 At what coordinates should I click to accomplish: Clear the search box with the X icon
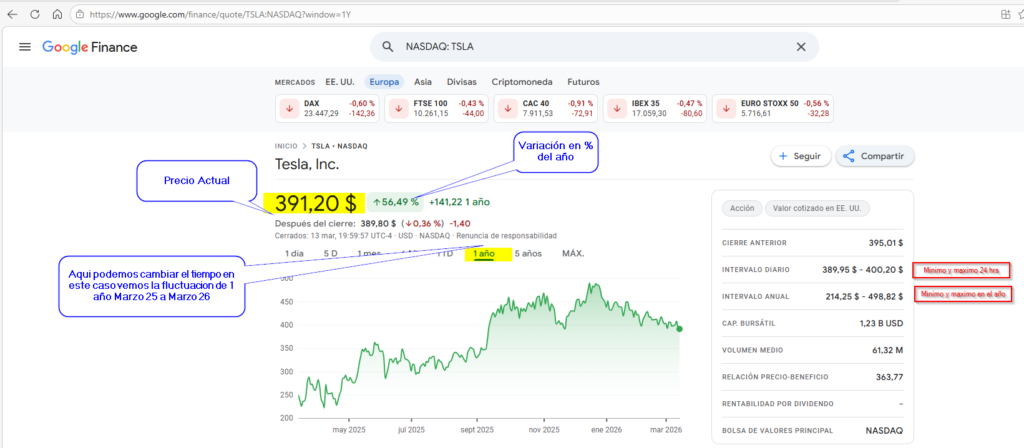tap(800, 47)
